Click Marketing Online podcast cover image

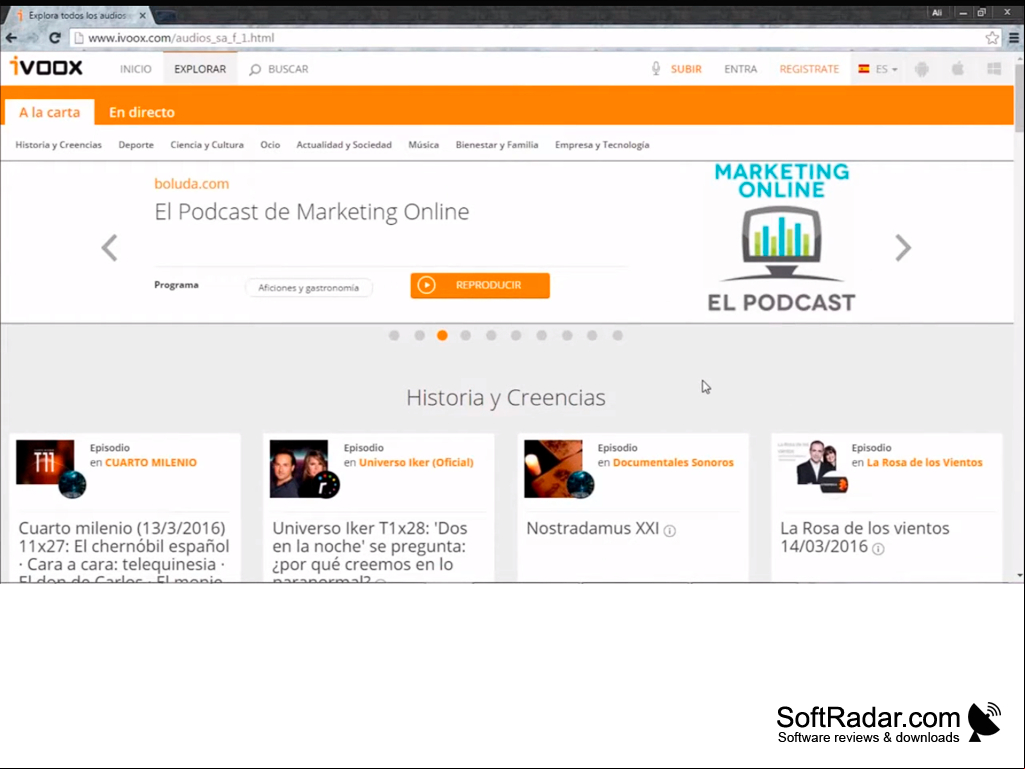click(x=781, y=239)
